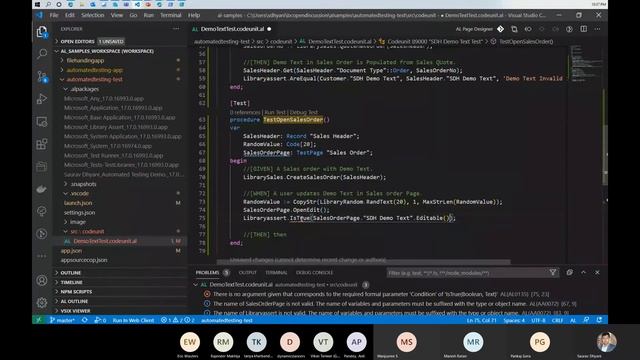Viewport: 640px width, 360px height.
Task: Open the Terminal menu
Action: [171, 15]
